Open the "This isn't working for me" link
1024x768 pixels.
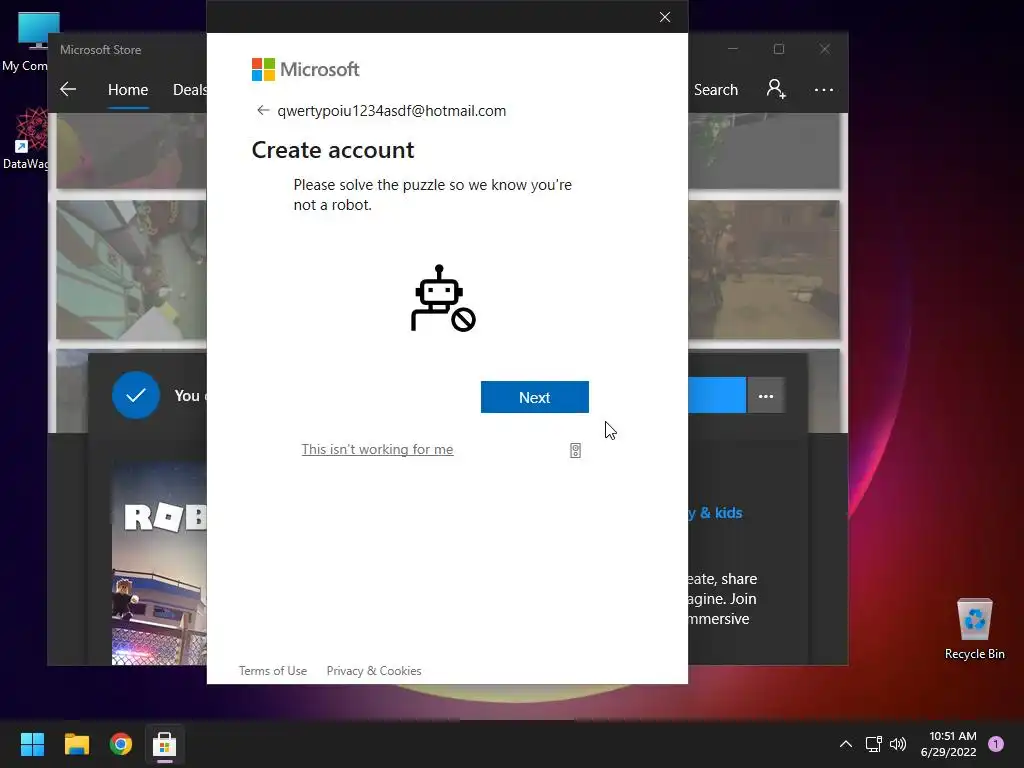point(377,449)
